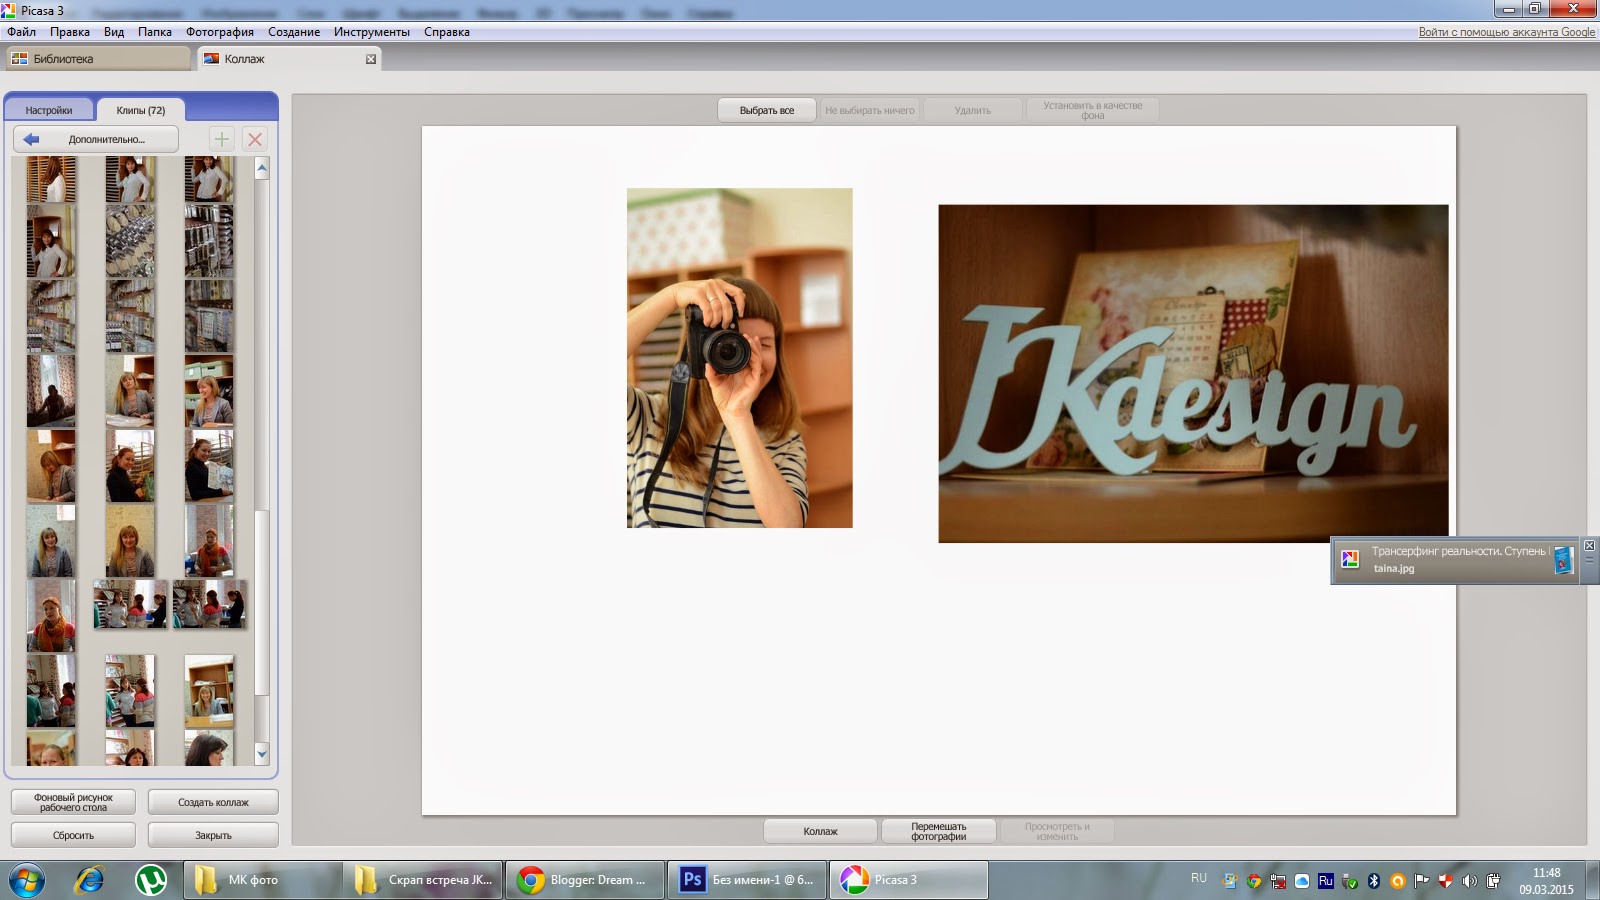Click Войти с помощью аккаунта Google link
Viewport: 1600px width, 900px height.
click(1507, 32)
